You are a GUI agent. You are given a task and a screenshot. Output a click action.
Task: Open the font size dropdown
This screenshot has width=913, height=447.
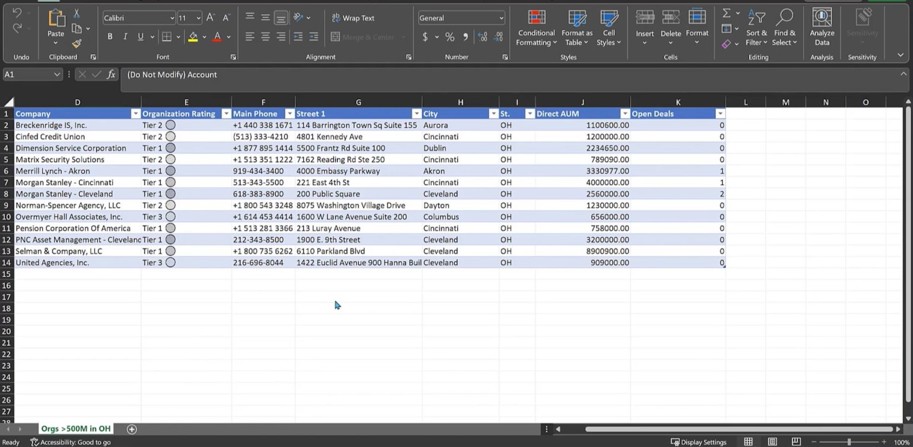point(199,18)
